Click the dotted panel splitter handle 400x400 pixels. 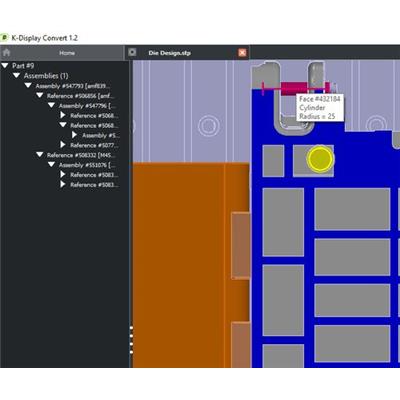coord(131,340)
